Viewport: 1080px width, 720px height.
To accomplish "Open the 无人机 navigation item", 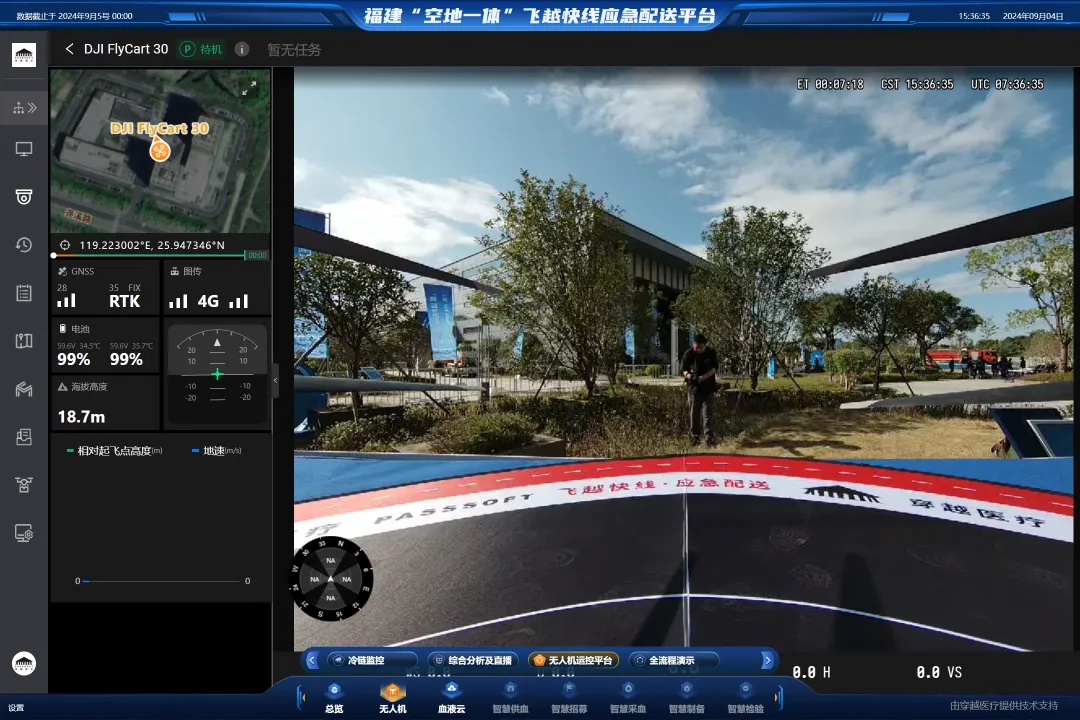I will (x=393, y=697).
